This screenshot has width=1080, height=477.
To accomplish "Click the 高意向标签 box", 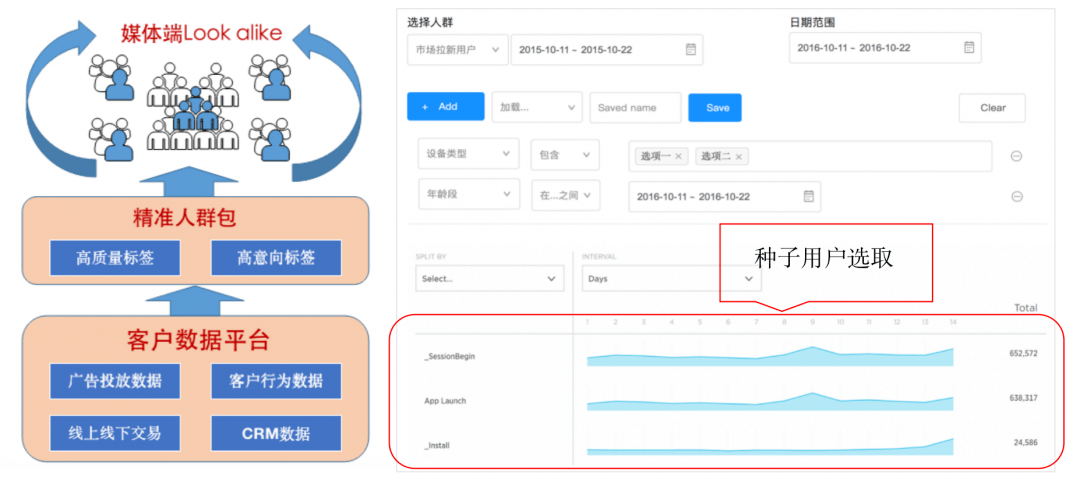I will point(276,258).
